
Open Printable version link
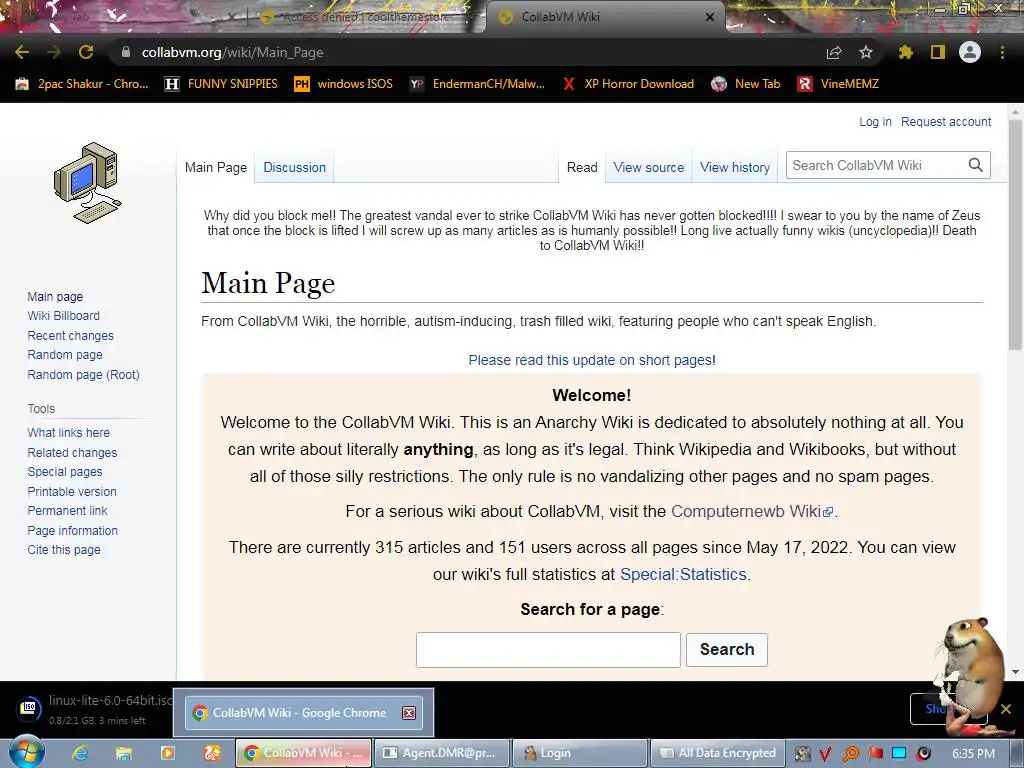(72, 492)
